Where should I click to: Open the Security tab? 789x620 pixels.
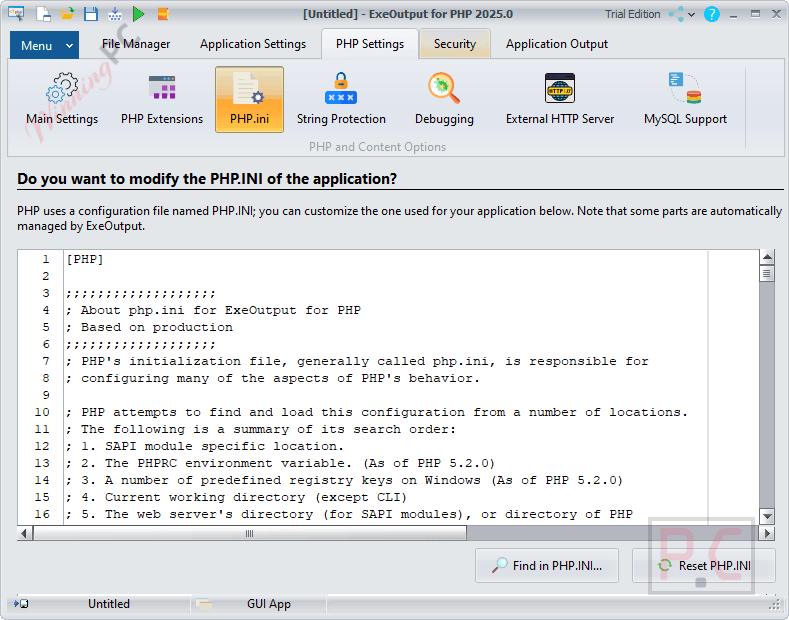pos(455,44)
